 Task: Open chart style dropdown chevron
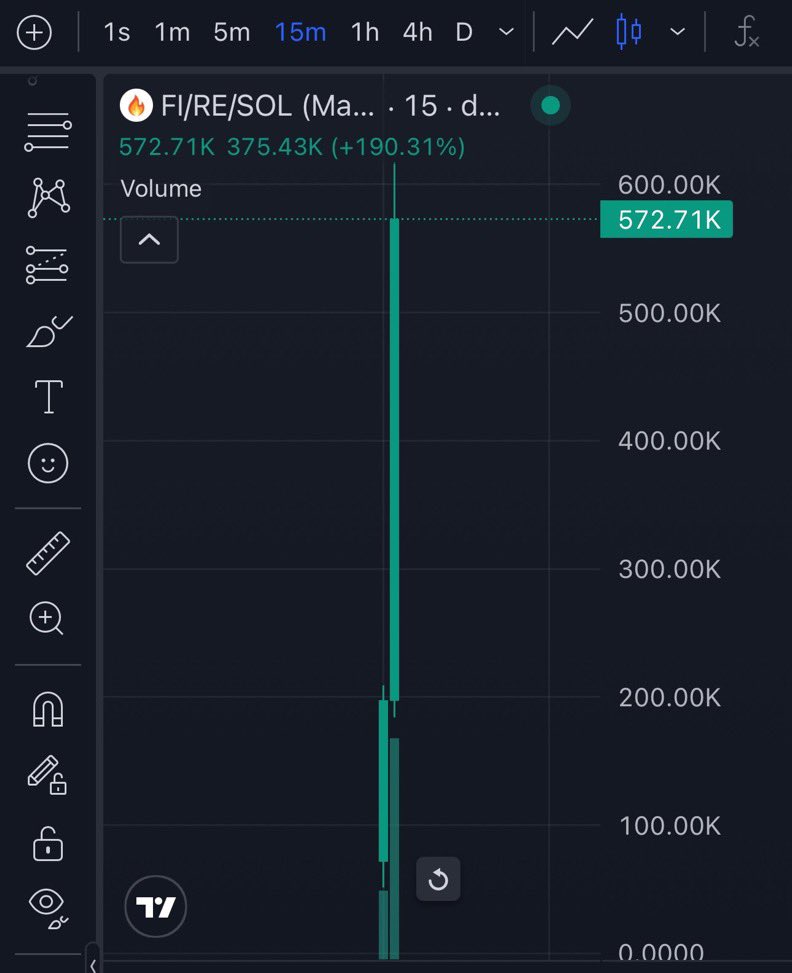pyautogui.click(x=678, y=32)
